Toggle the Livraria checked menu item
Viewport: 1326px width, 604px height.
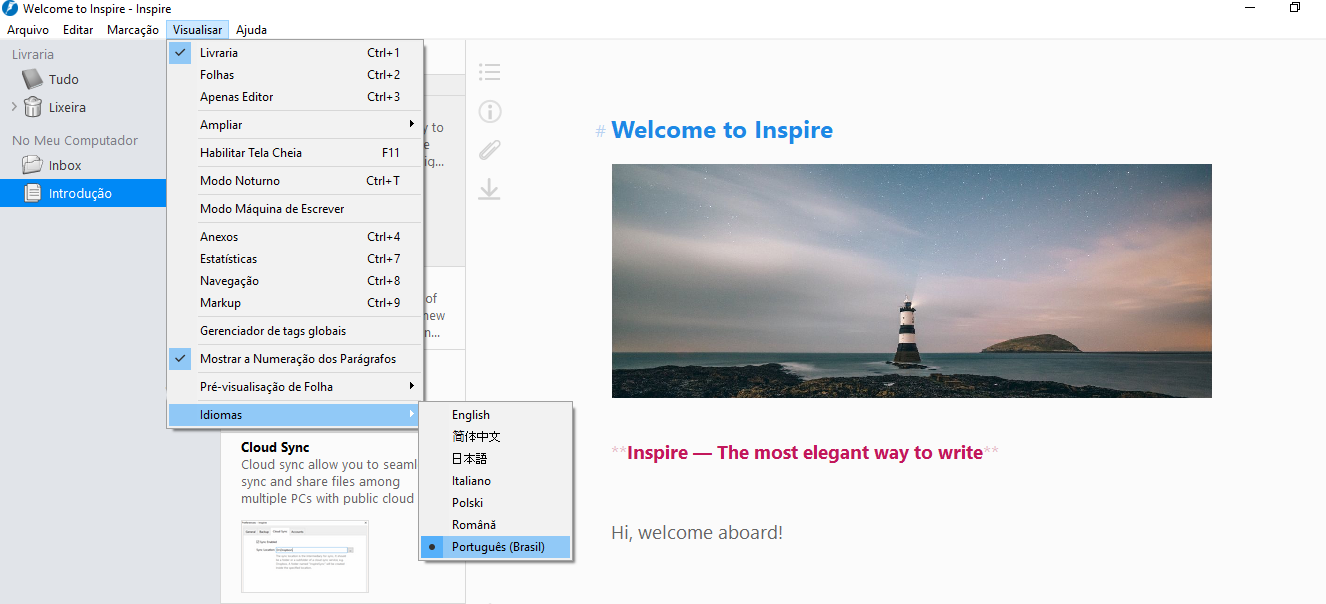[295, 53]
